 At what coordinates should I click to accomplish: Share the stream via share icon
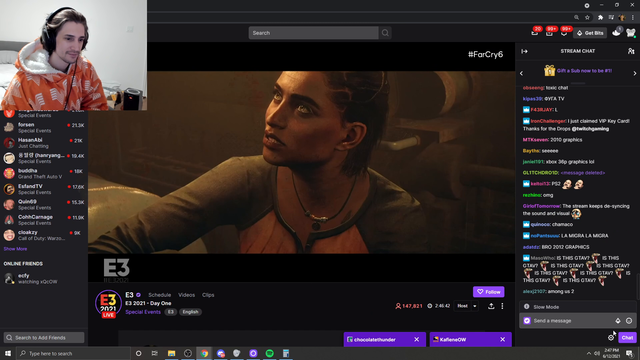click(x=491, y=306)
